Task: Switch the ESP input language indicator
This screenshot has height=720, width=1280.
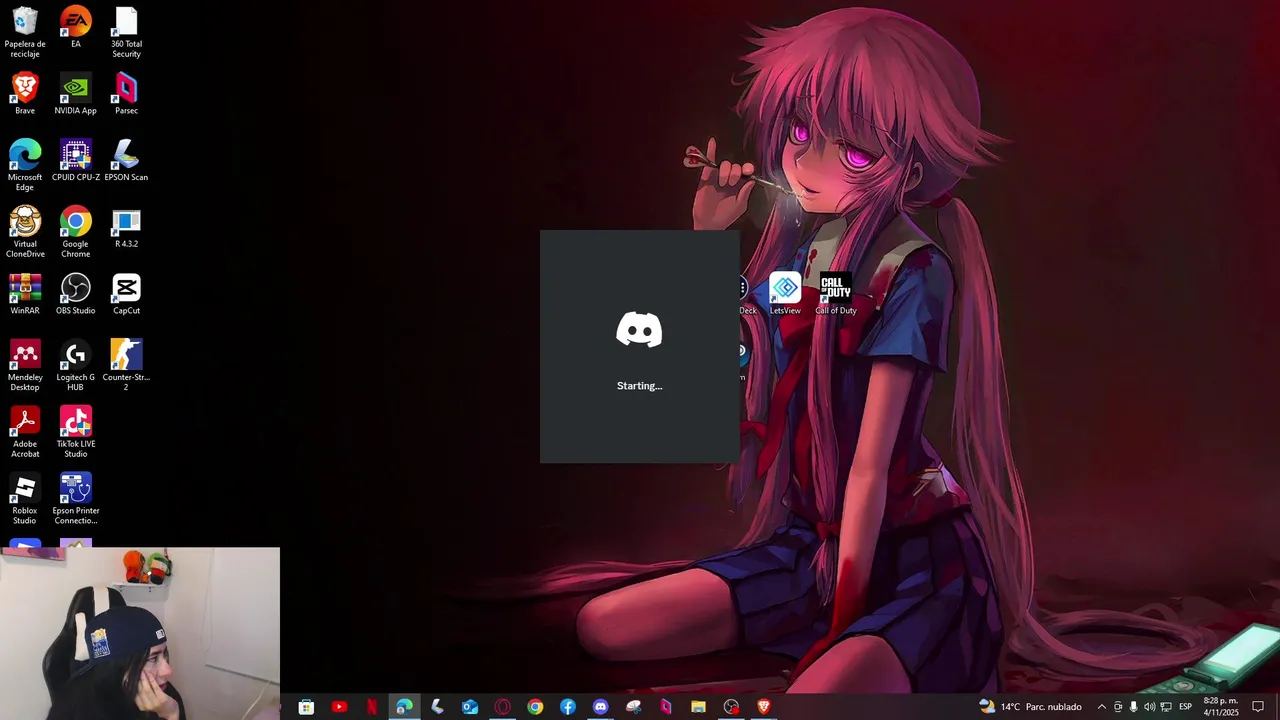Action: [x=1185, y=707]
